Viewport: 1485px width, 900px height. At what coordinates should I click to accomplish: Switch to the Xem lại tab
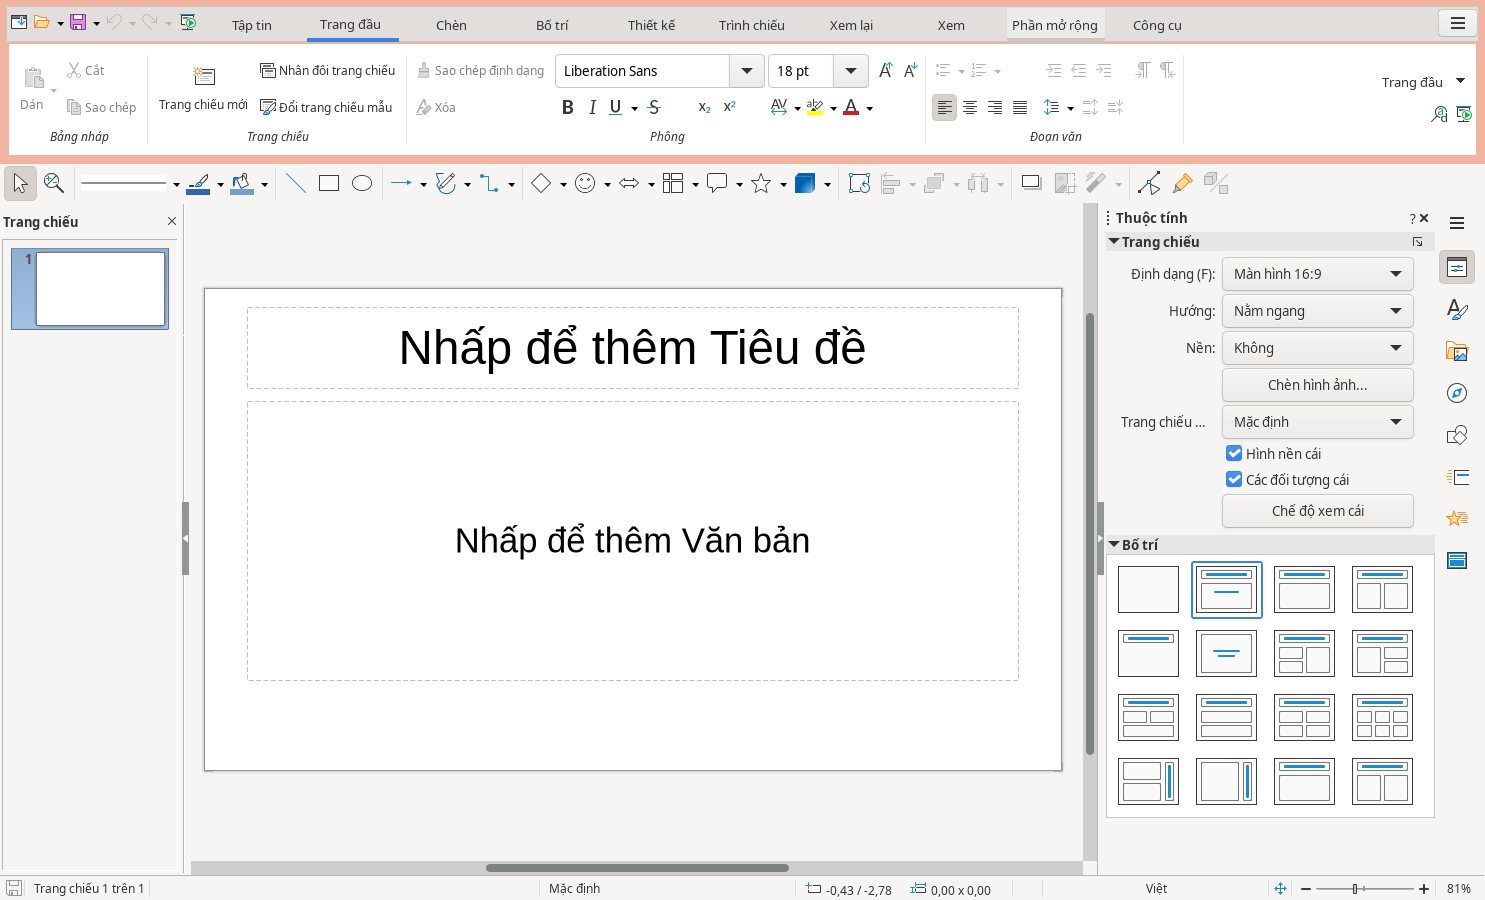pyautogui.click(x=851, y=25)
